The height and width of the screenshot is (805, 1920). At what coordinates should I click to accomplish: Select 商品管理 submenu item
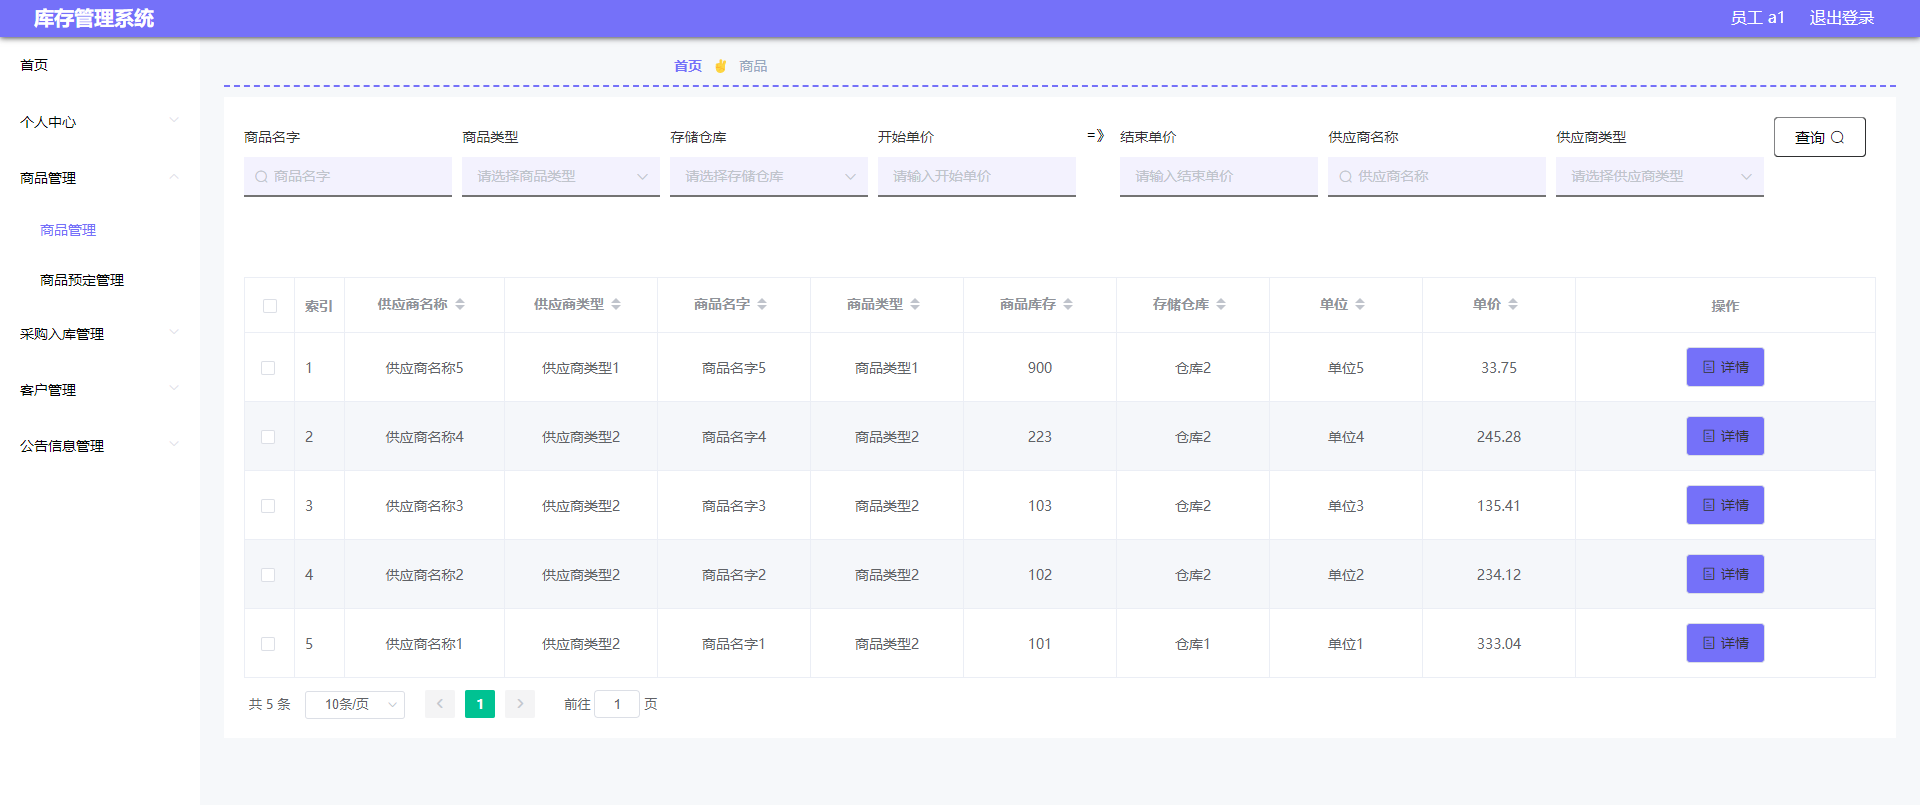click(x=68, y=230)
